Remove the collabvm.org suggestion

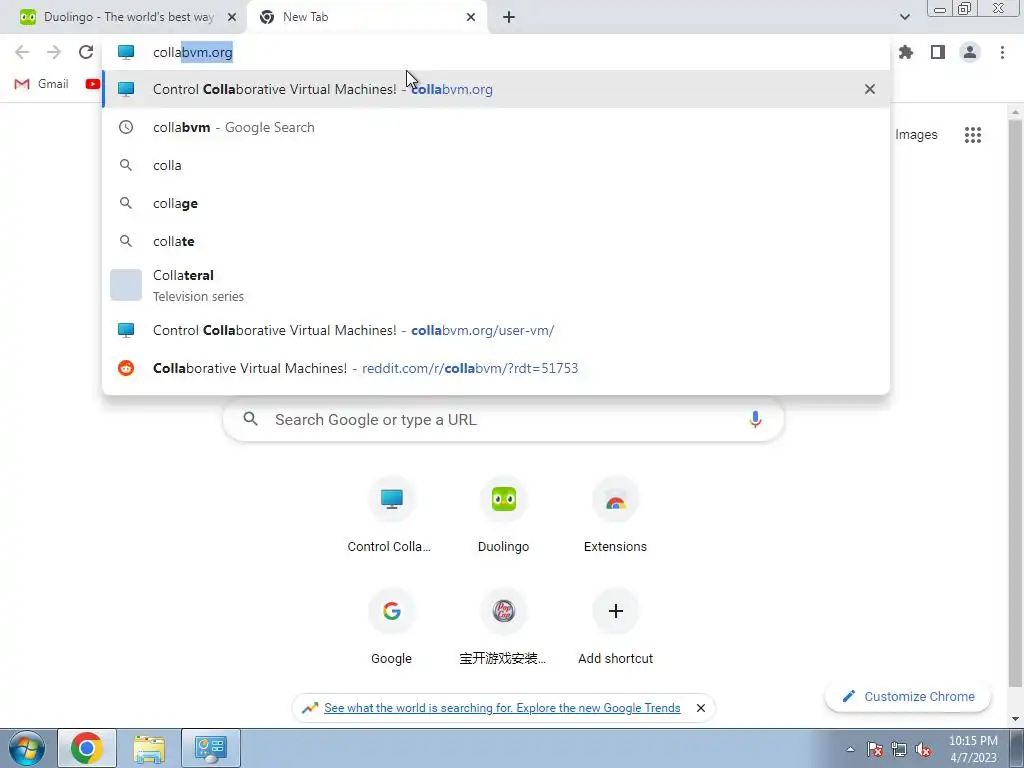coord(869,89)
